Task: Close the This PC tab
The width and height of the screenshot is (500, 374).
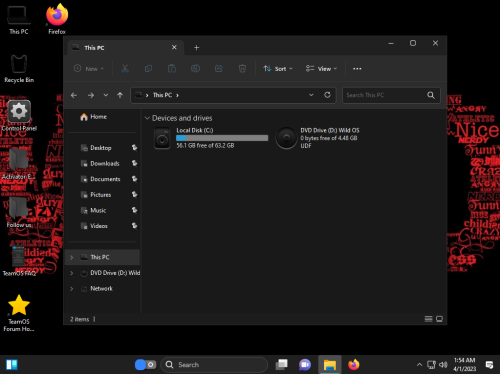Action: coord(174,47)
